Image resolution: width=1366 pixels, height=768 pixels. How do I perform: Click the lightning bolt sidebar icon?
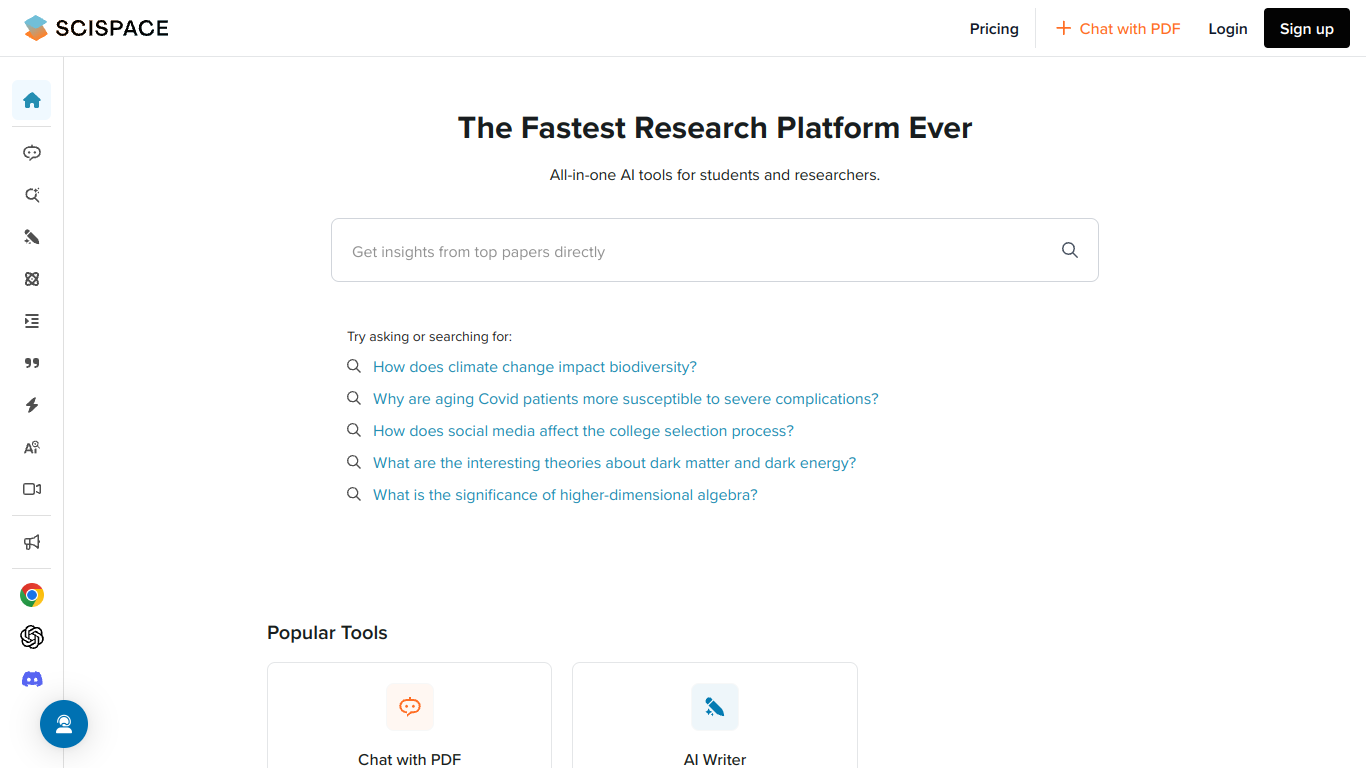[x=32, y=405]
